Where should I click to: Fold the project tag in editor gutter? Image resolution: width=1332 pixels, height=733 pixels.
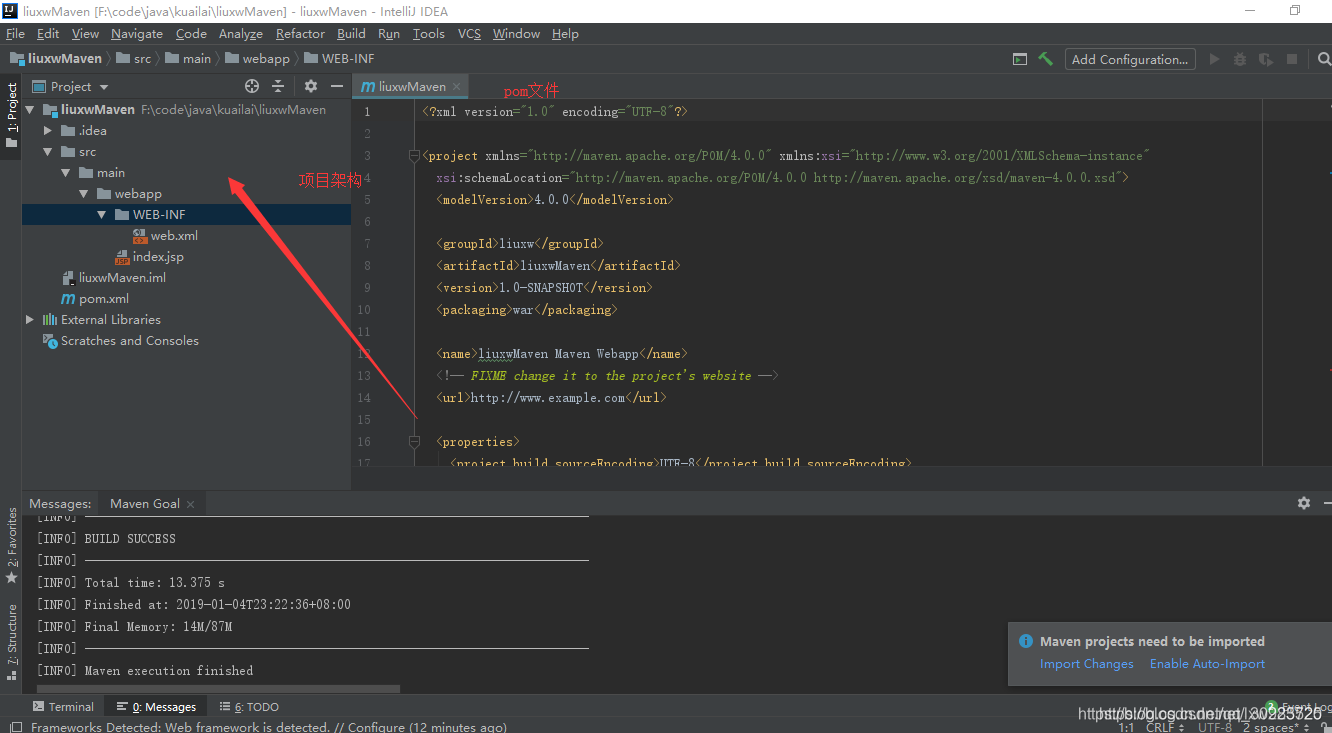click(414, 156)
